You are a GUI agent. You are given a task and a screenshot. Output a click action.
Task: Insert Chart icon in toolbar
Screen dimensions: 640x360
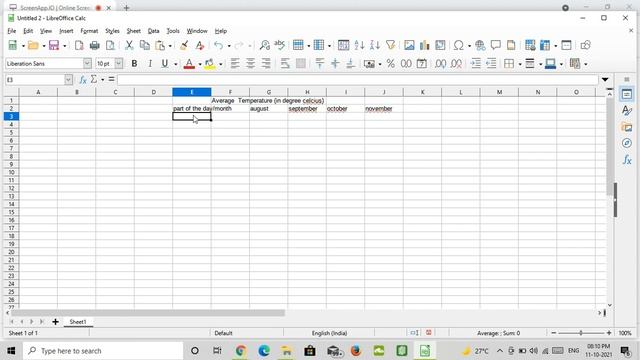tap(424, 45)
